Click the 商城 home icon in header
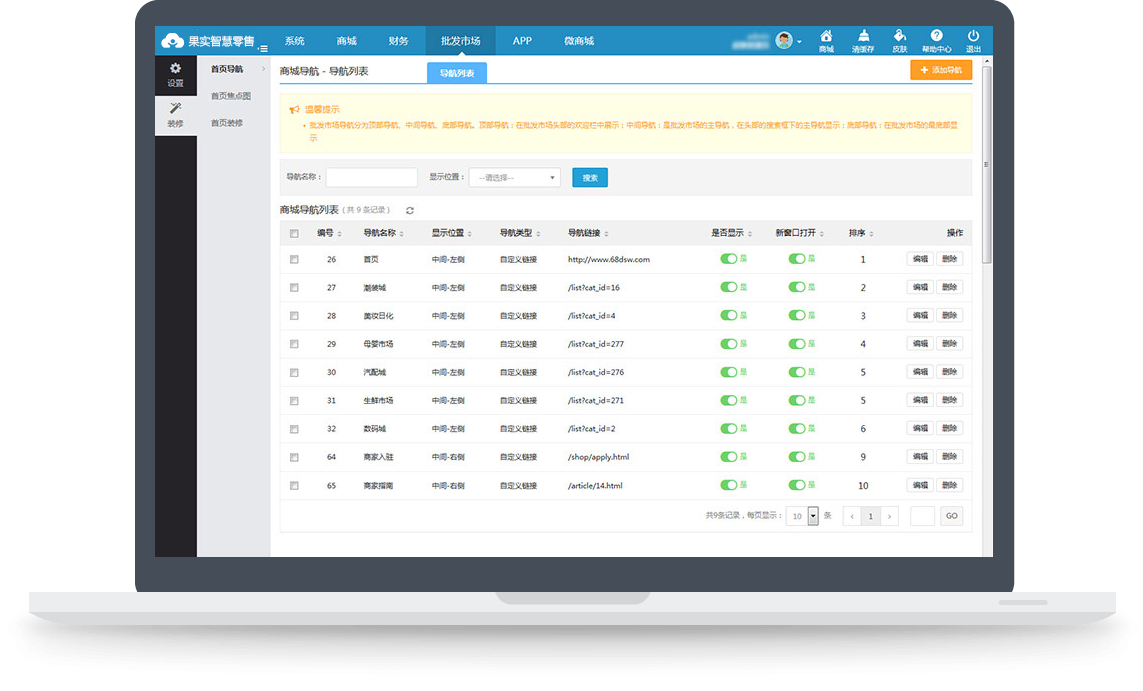 click(825, 37)
